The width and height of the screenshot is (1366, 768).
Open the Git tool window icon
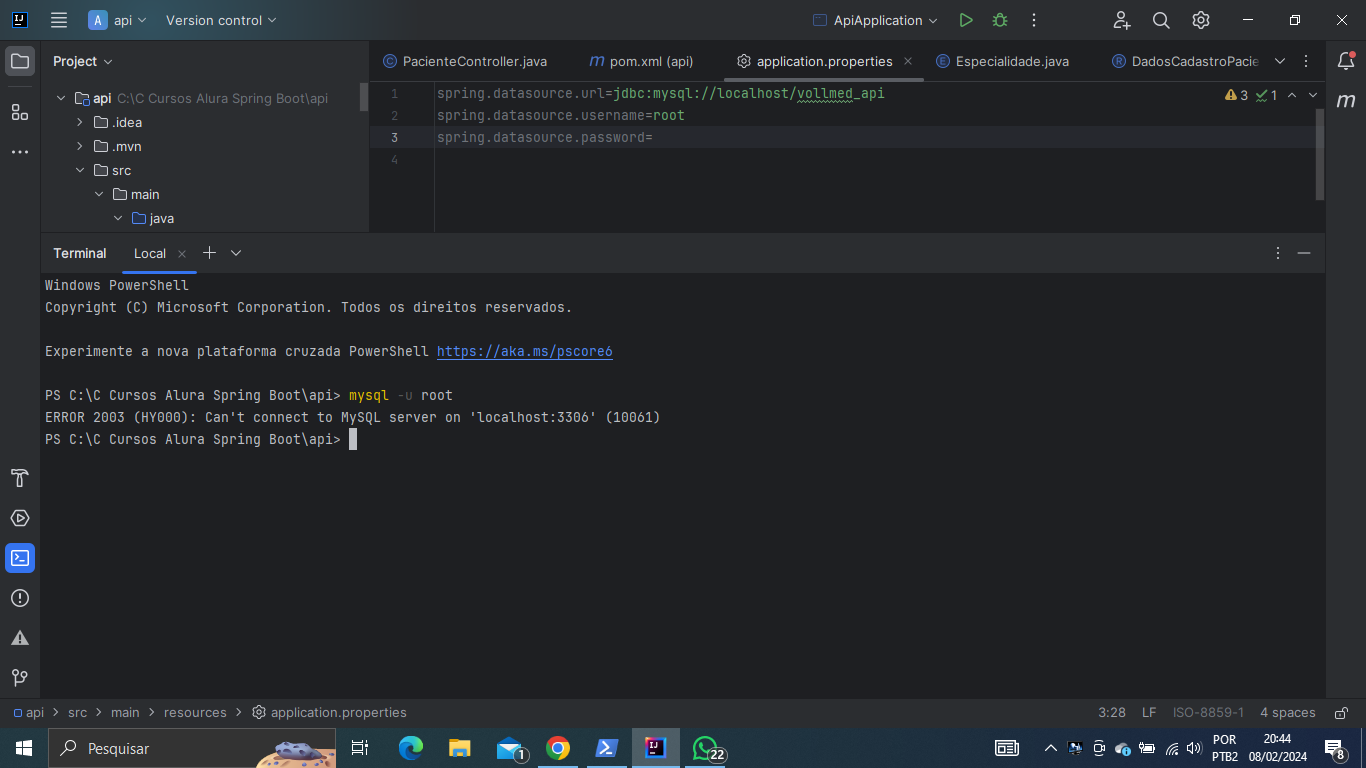[x=20, y=678]
